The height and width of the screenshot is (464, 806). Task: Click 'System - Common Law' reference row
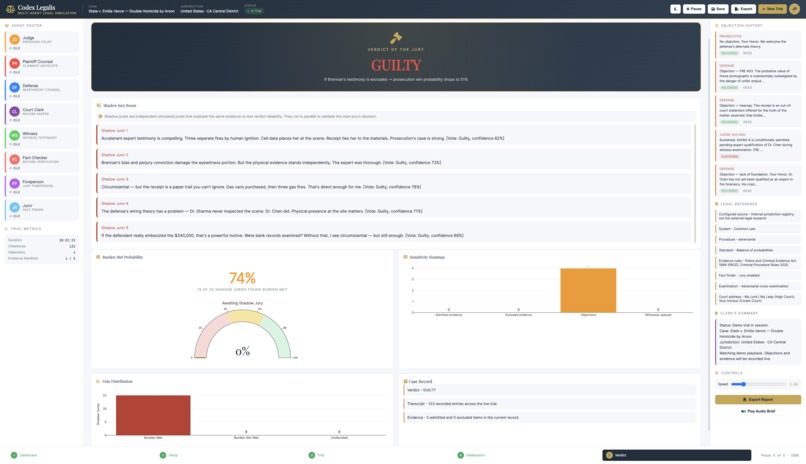(758, 229)
